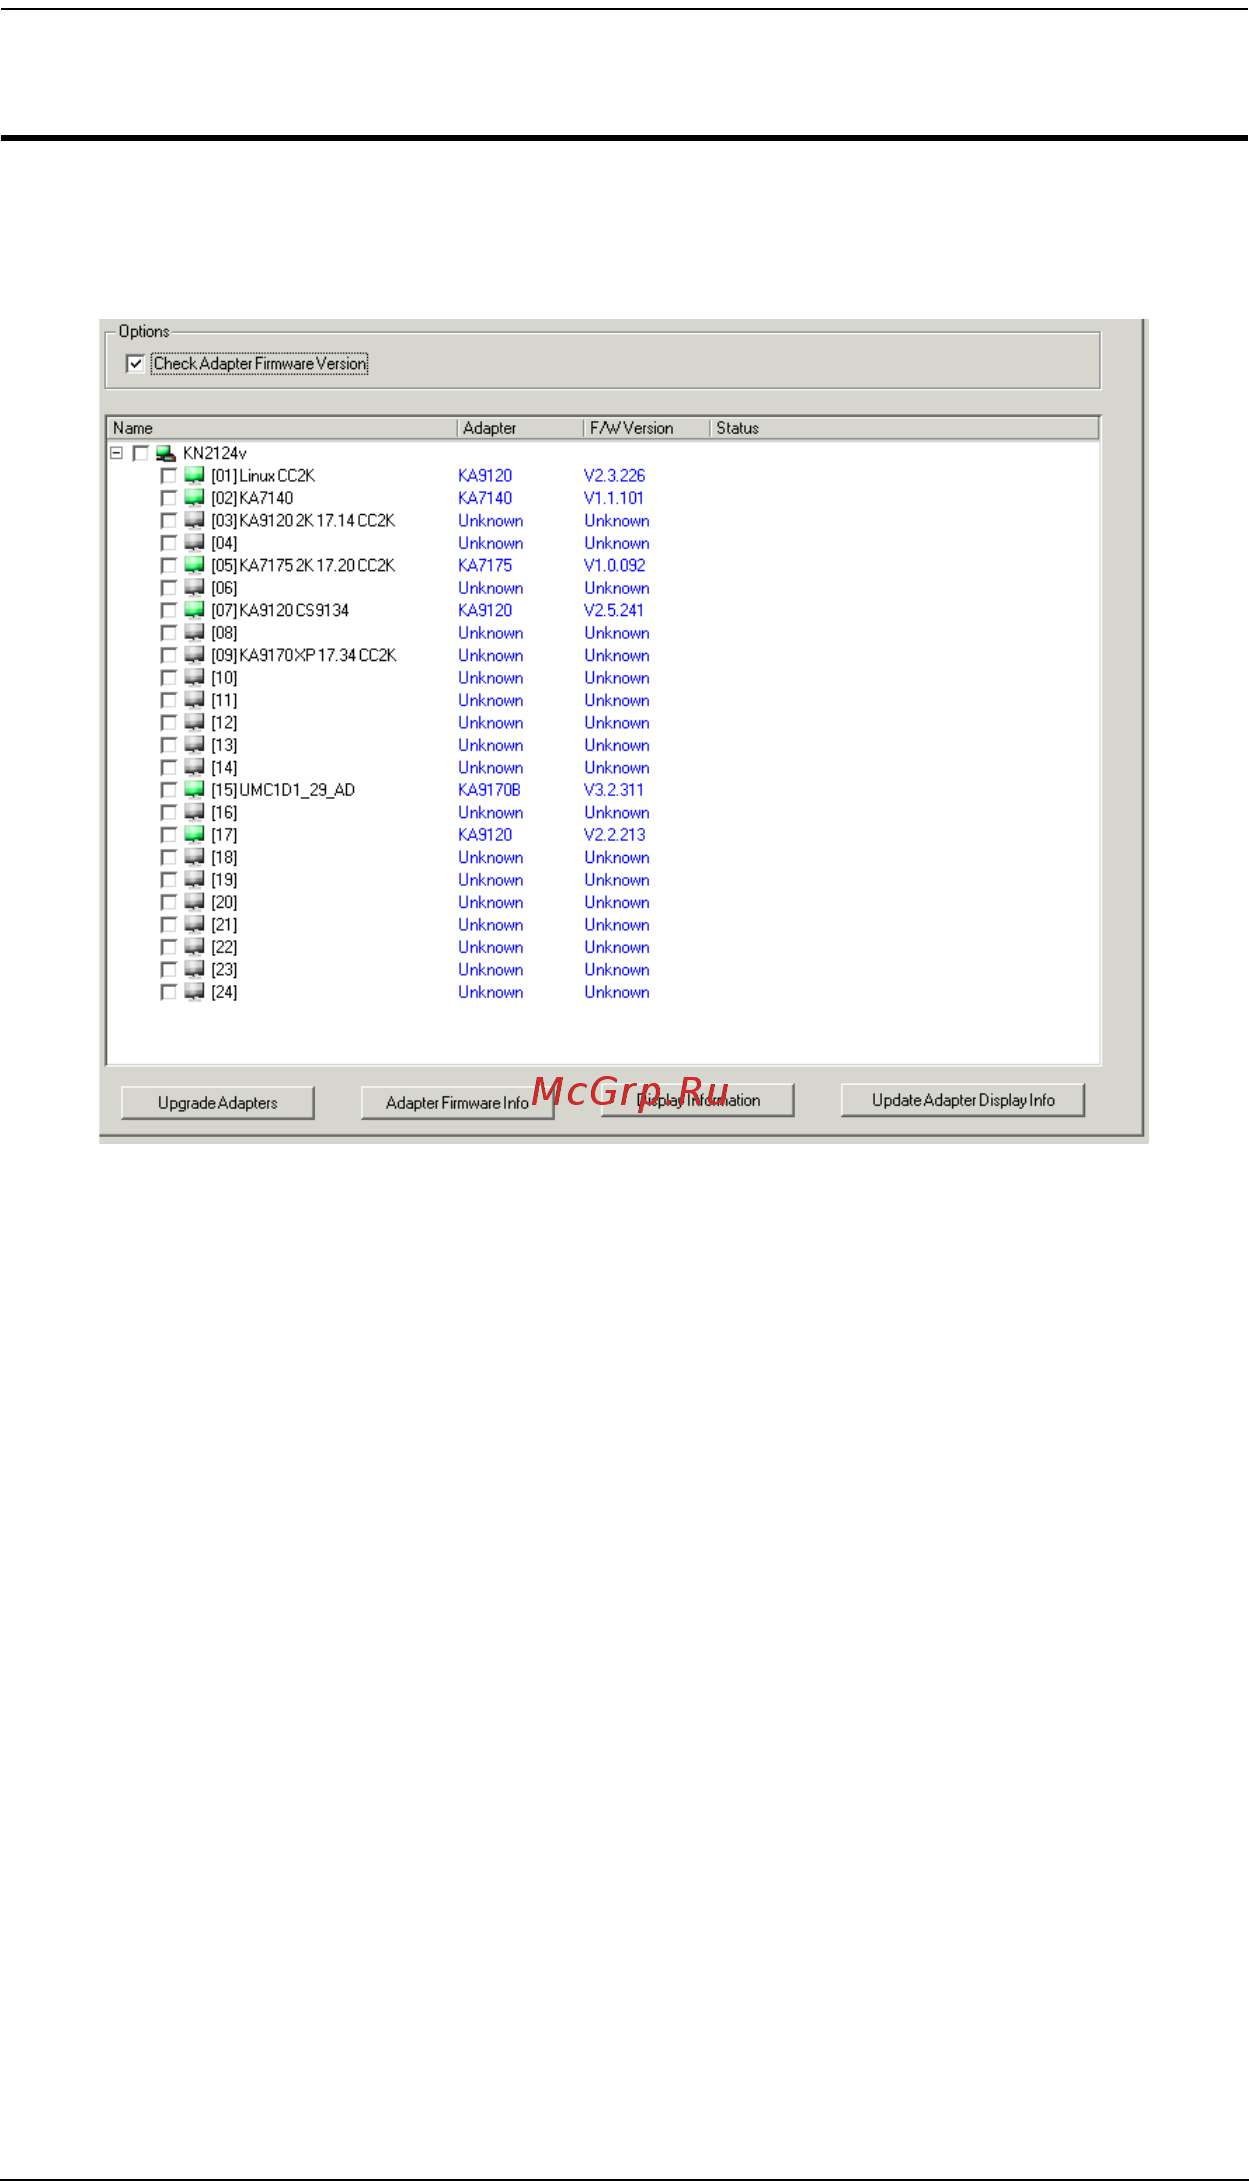
Task: Click the F/W Version column header
Action: pyautogui.click(x=646, y=428)
